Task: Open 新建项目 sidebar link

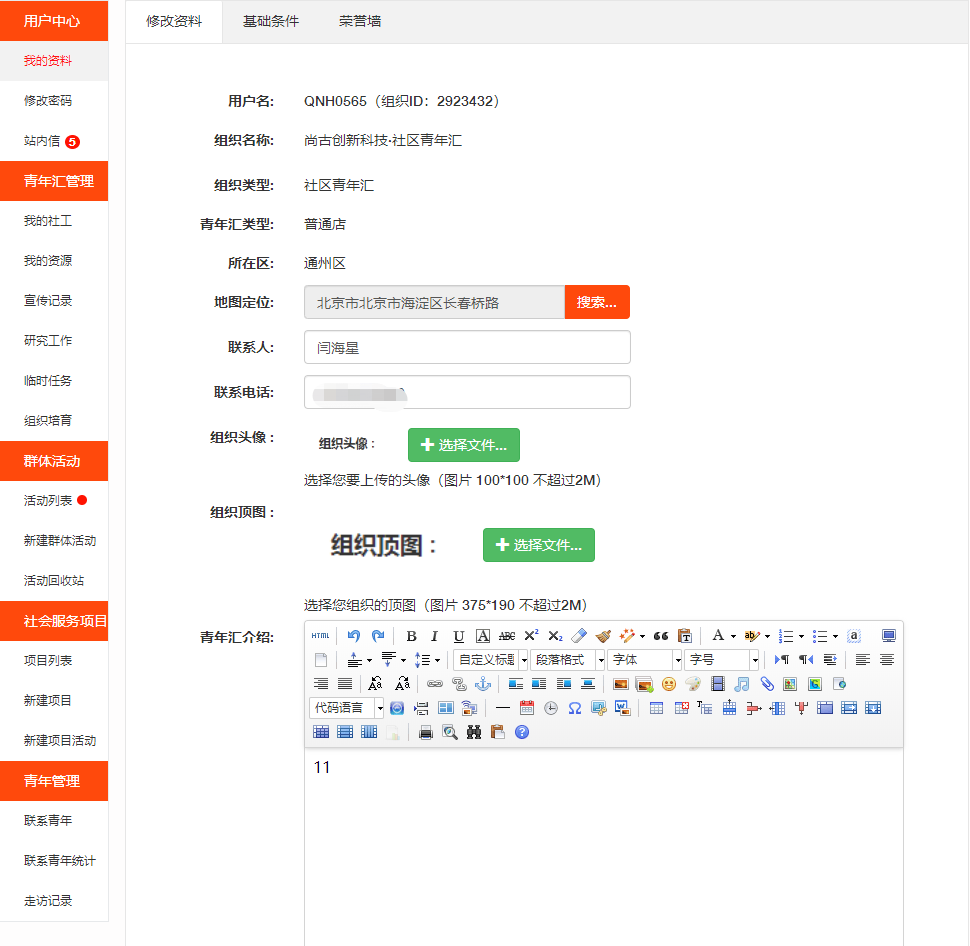Action: [x=48, y=700]
